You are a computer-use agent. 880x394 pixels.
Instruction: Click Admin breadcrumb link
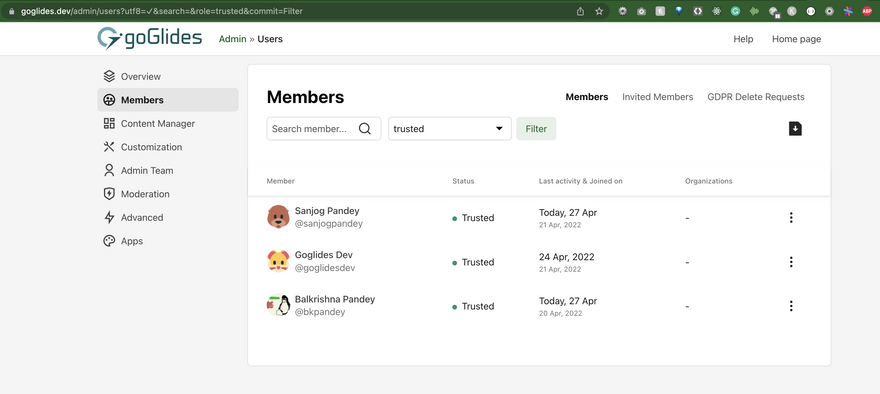click(232, 39)
